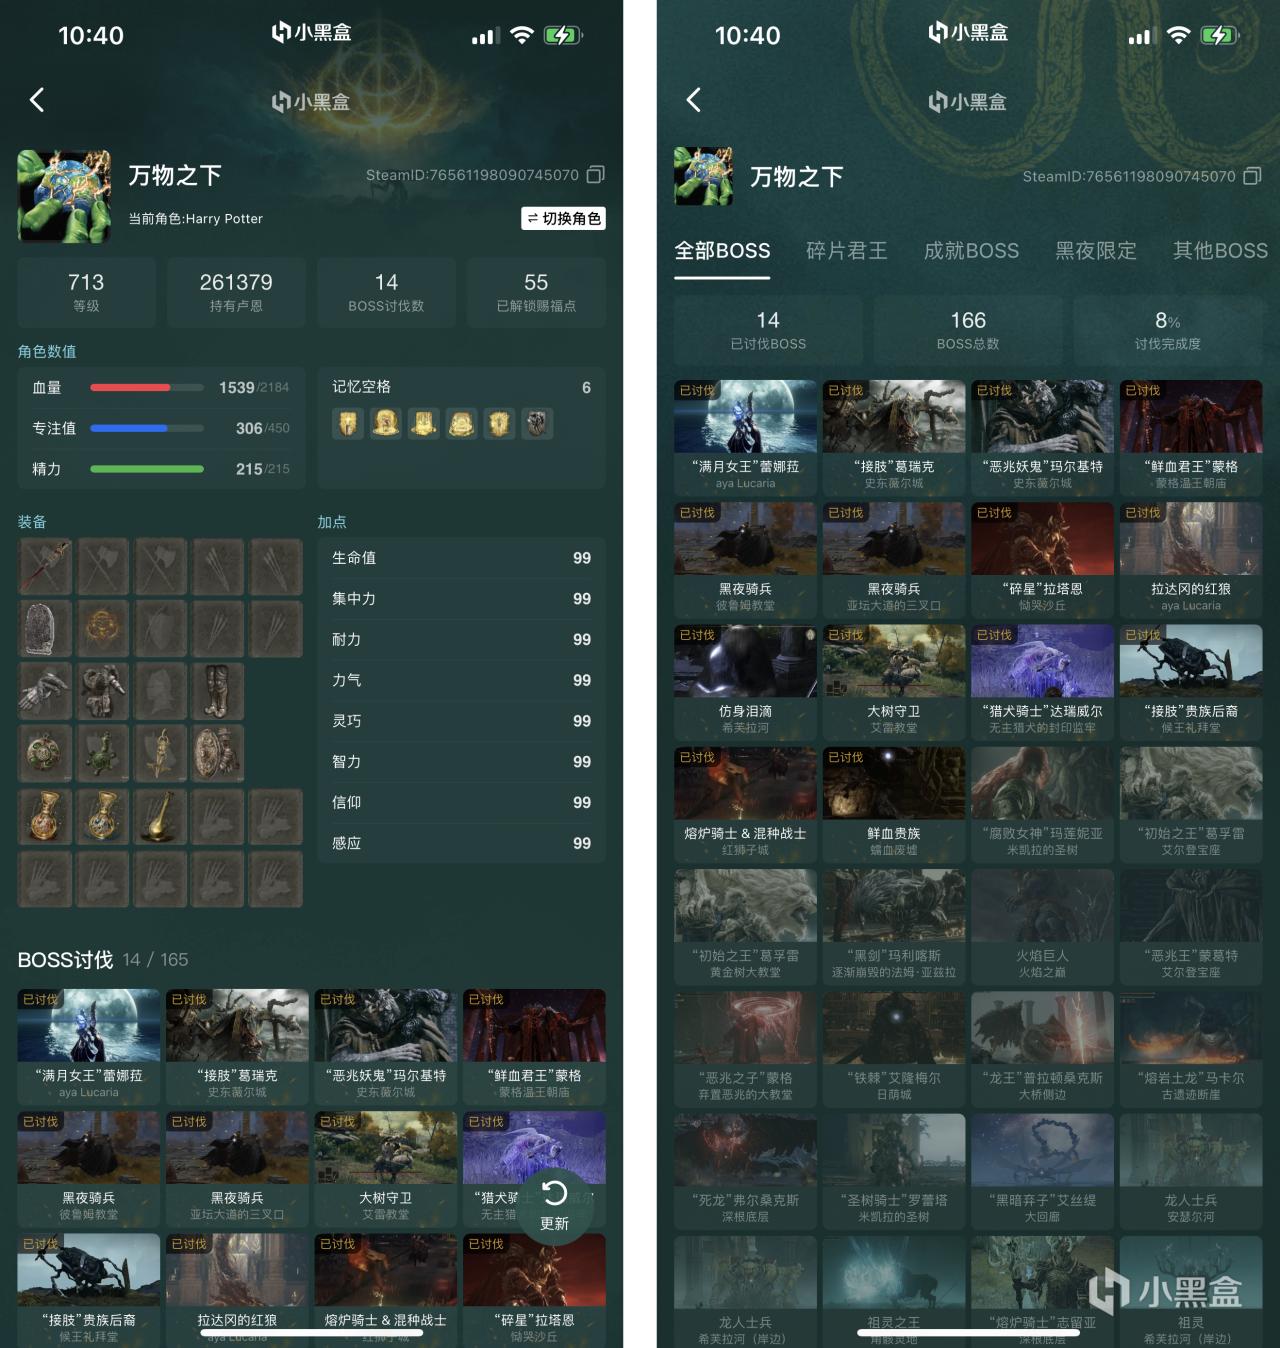This screenshot has height=1348, width=1280.
Task: Tap the 更新 refresh floating button
Action: tap(554, 1206)
